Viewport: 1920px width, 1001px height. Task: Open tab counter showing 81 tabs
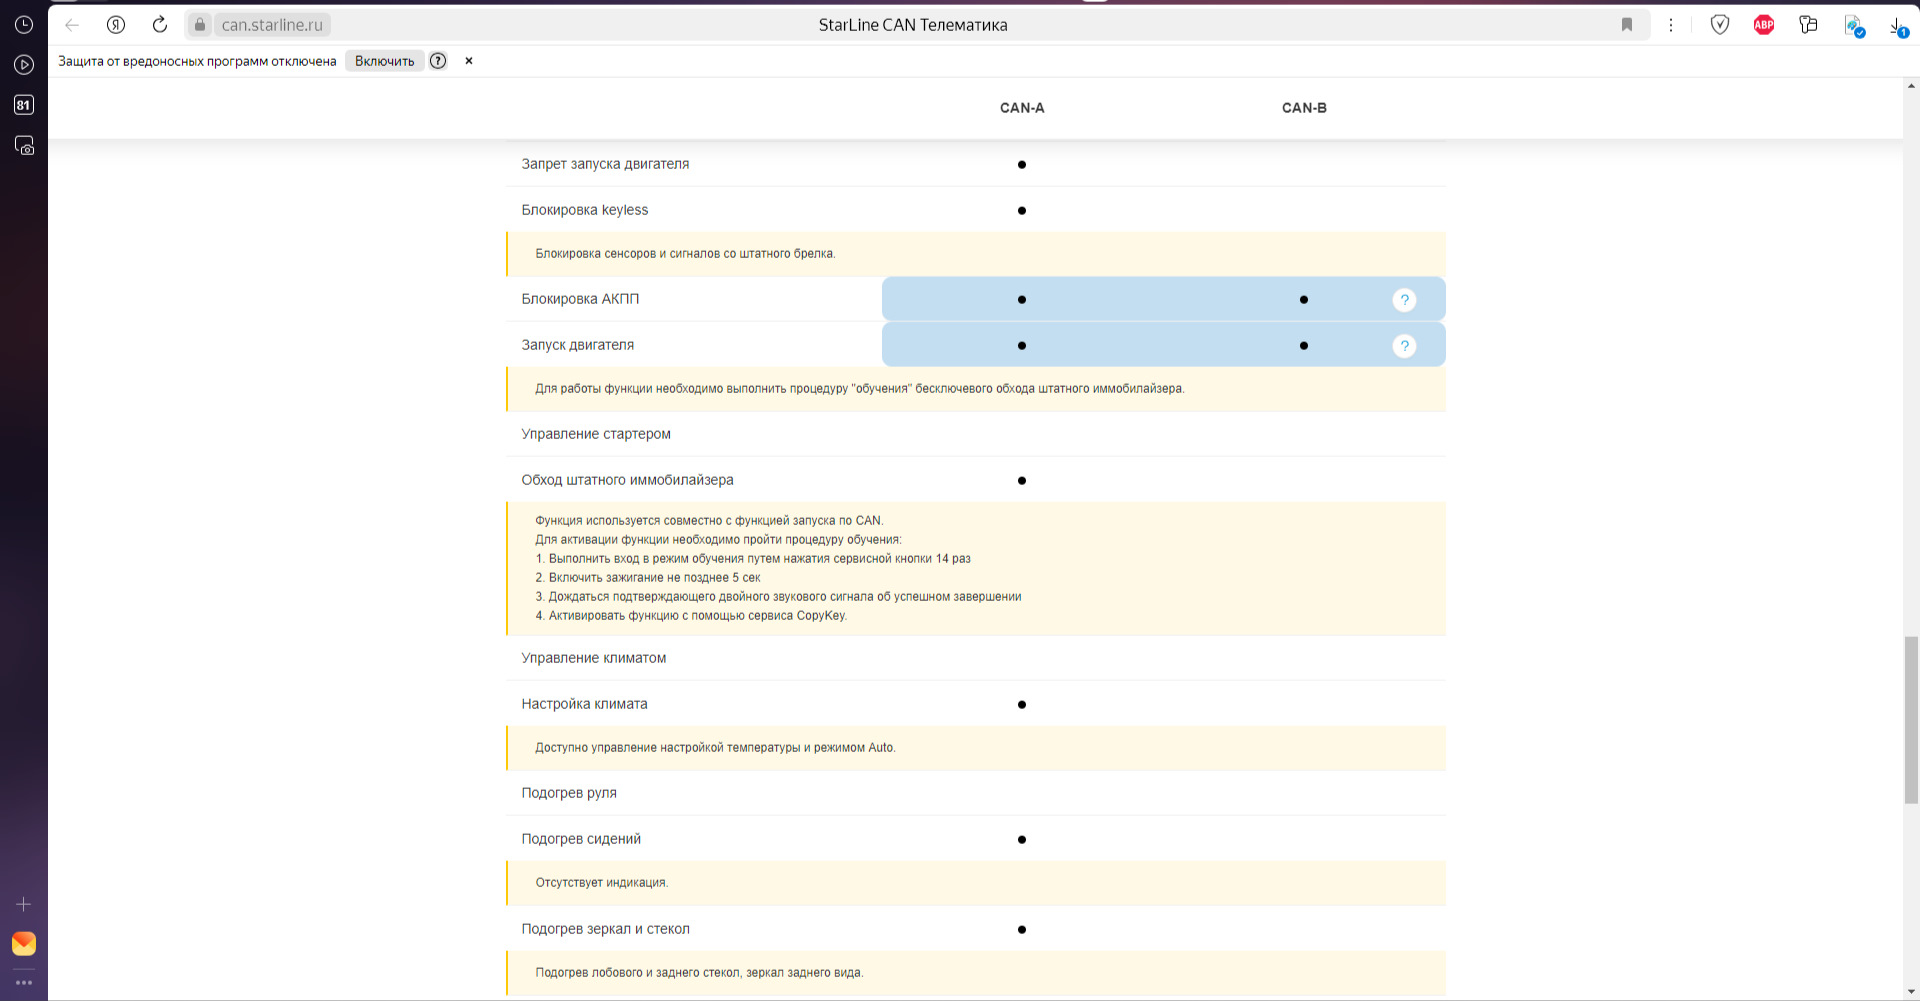pyautogui.click(x=24, y=105)
